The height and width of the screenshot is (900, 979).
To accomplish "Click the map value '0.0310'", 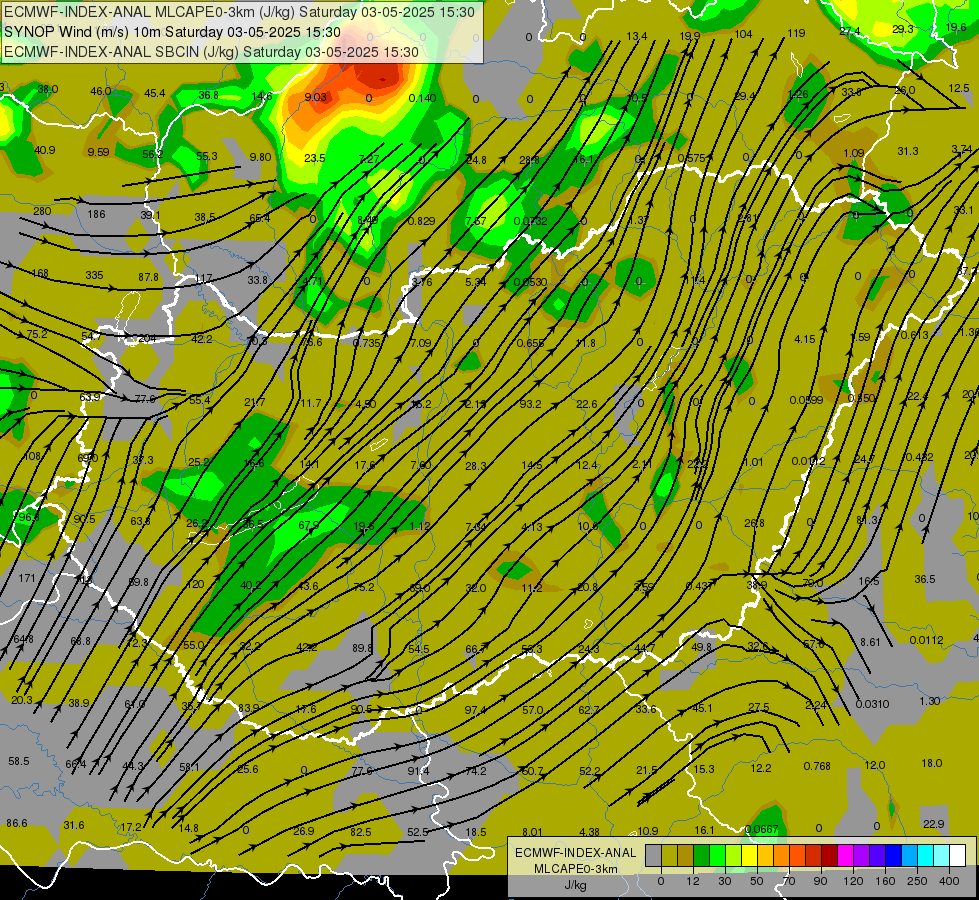I will click(x=872, y=704).
